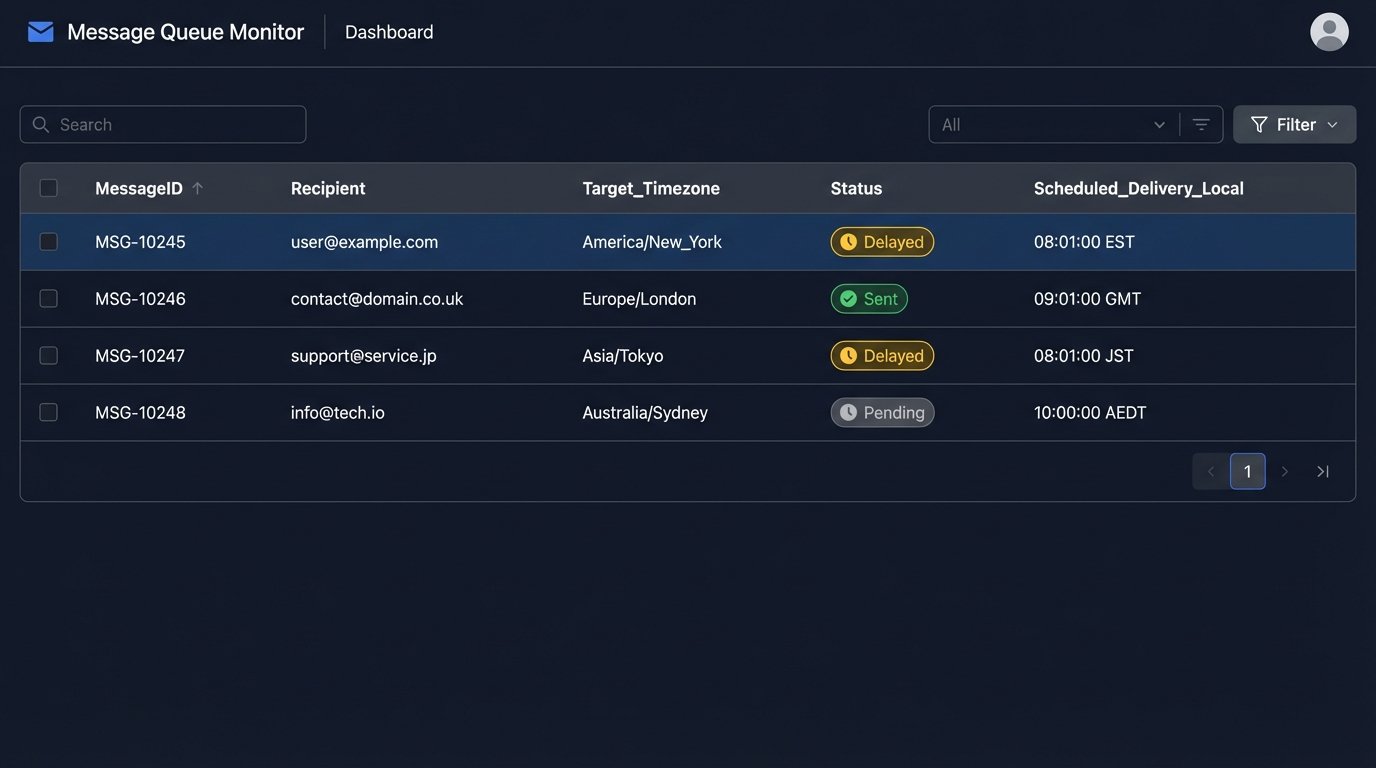This screenshot has width=1376, height=768.
Task: Click recipient contact@domain.co.uk
Action: click(377, 299)
